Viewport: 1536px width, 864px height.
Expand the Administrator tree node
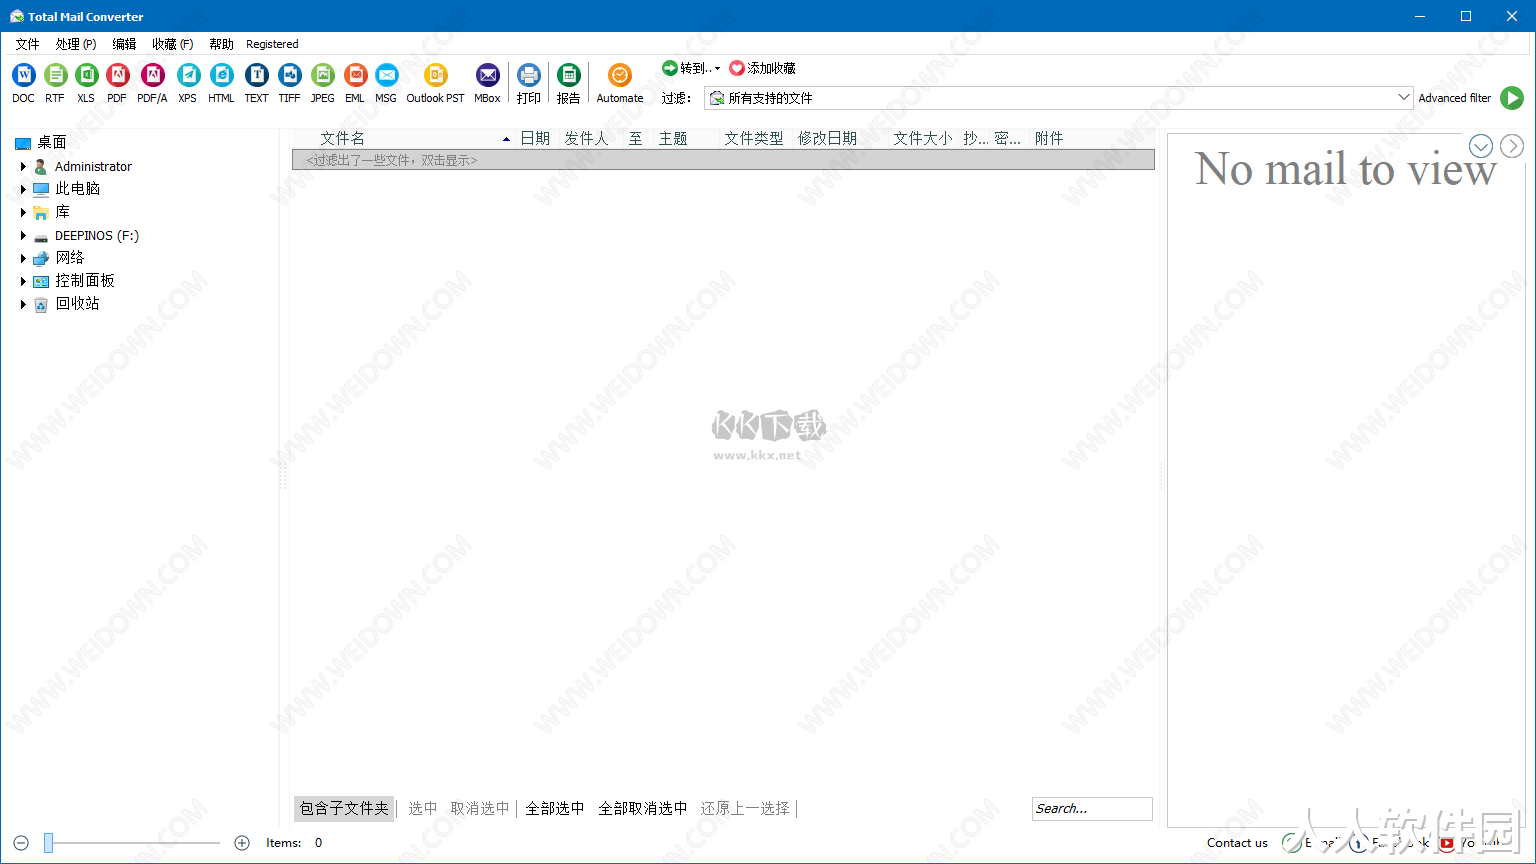23,166
